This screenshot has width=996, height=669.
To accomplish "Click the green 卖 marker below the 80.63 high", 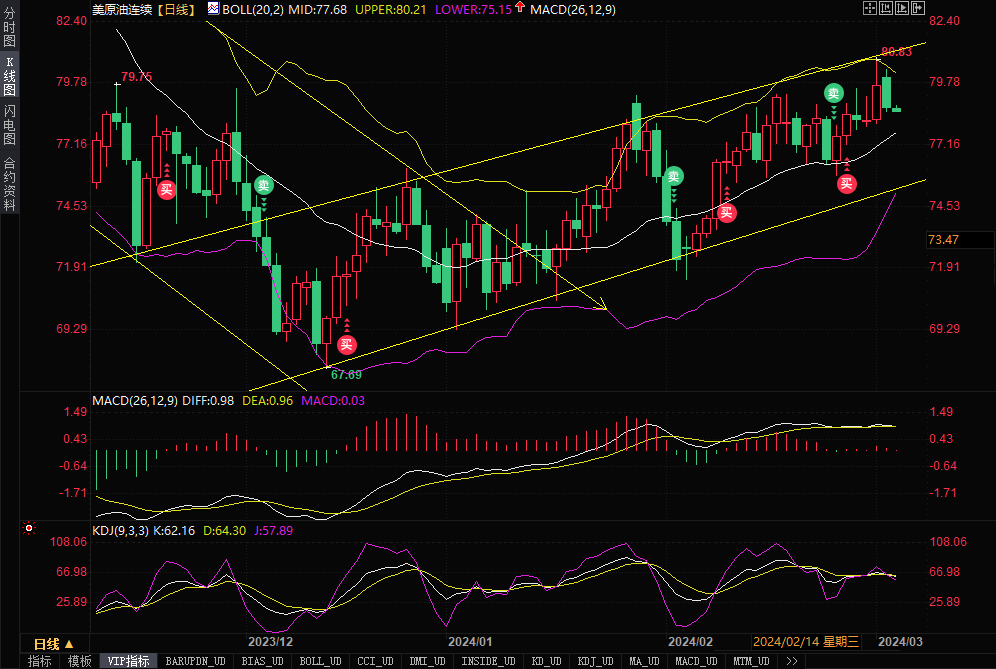I will pos(833,93).
